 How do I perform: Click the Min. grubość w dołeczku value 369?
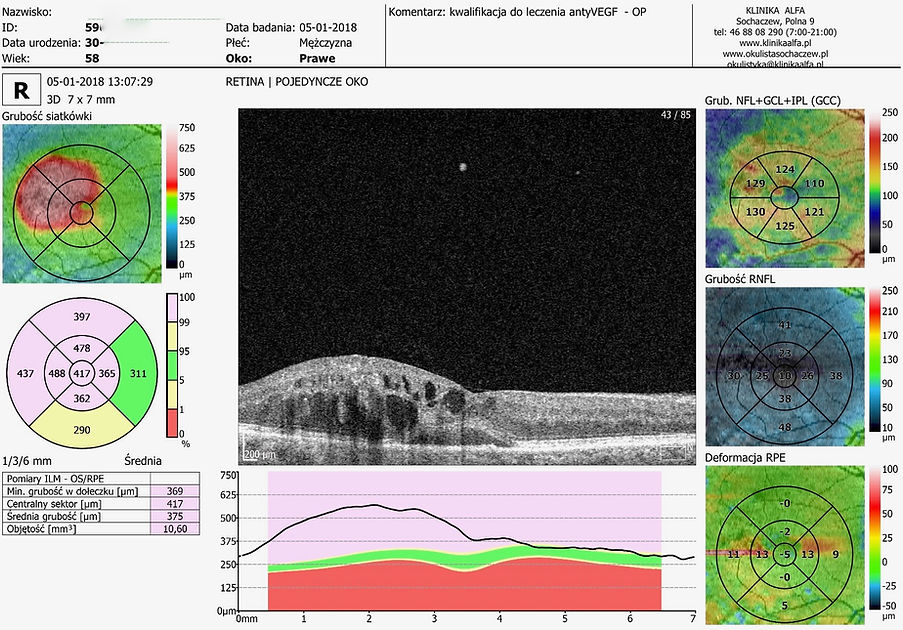[x=174, y=491]
